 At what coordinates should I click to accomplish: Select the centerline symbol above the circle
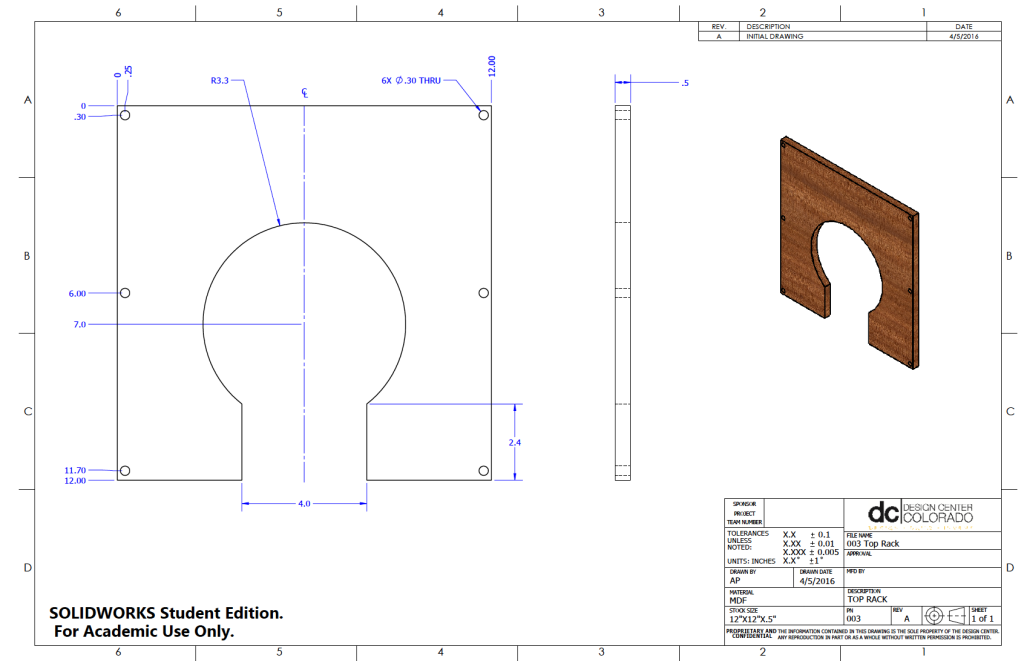pos(305,91)
